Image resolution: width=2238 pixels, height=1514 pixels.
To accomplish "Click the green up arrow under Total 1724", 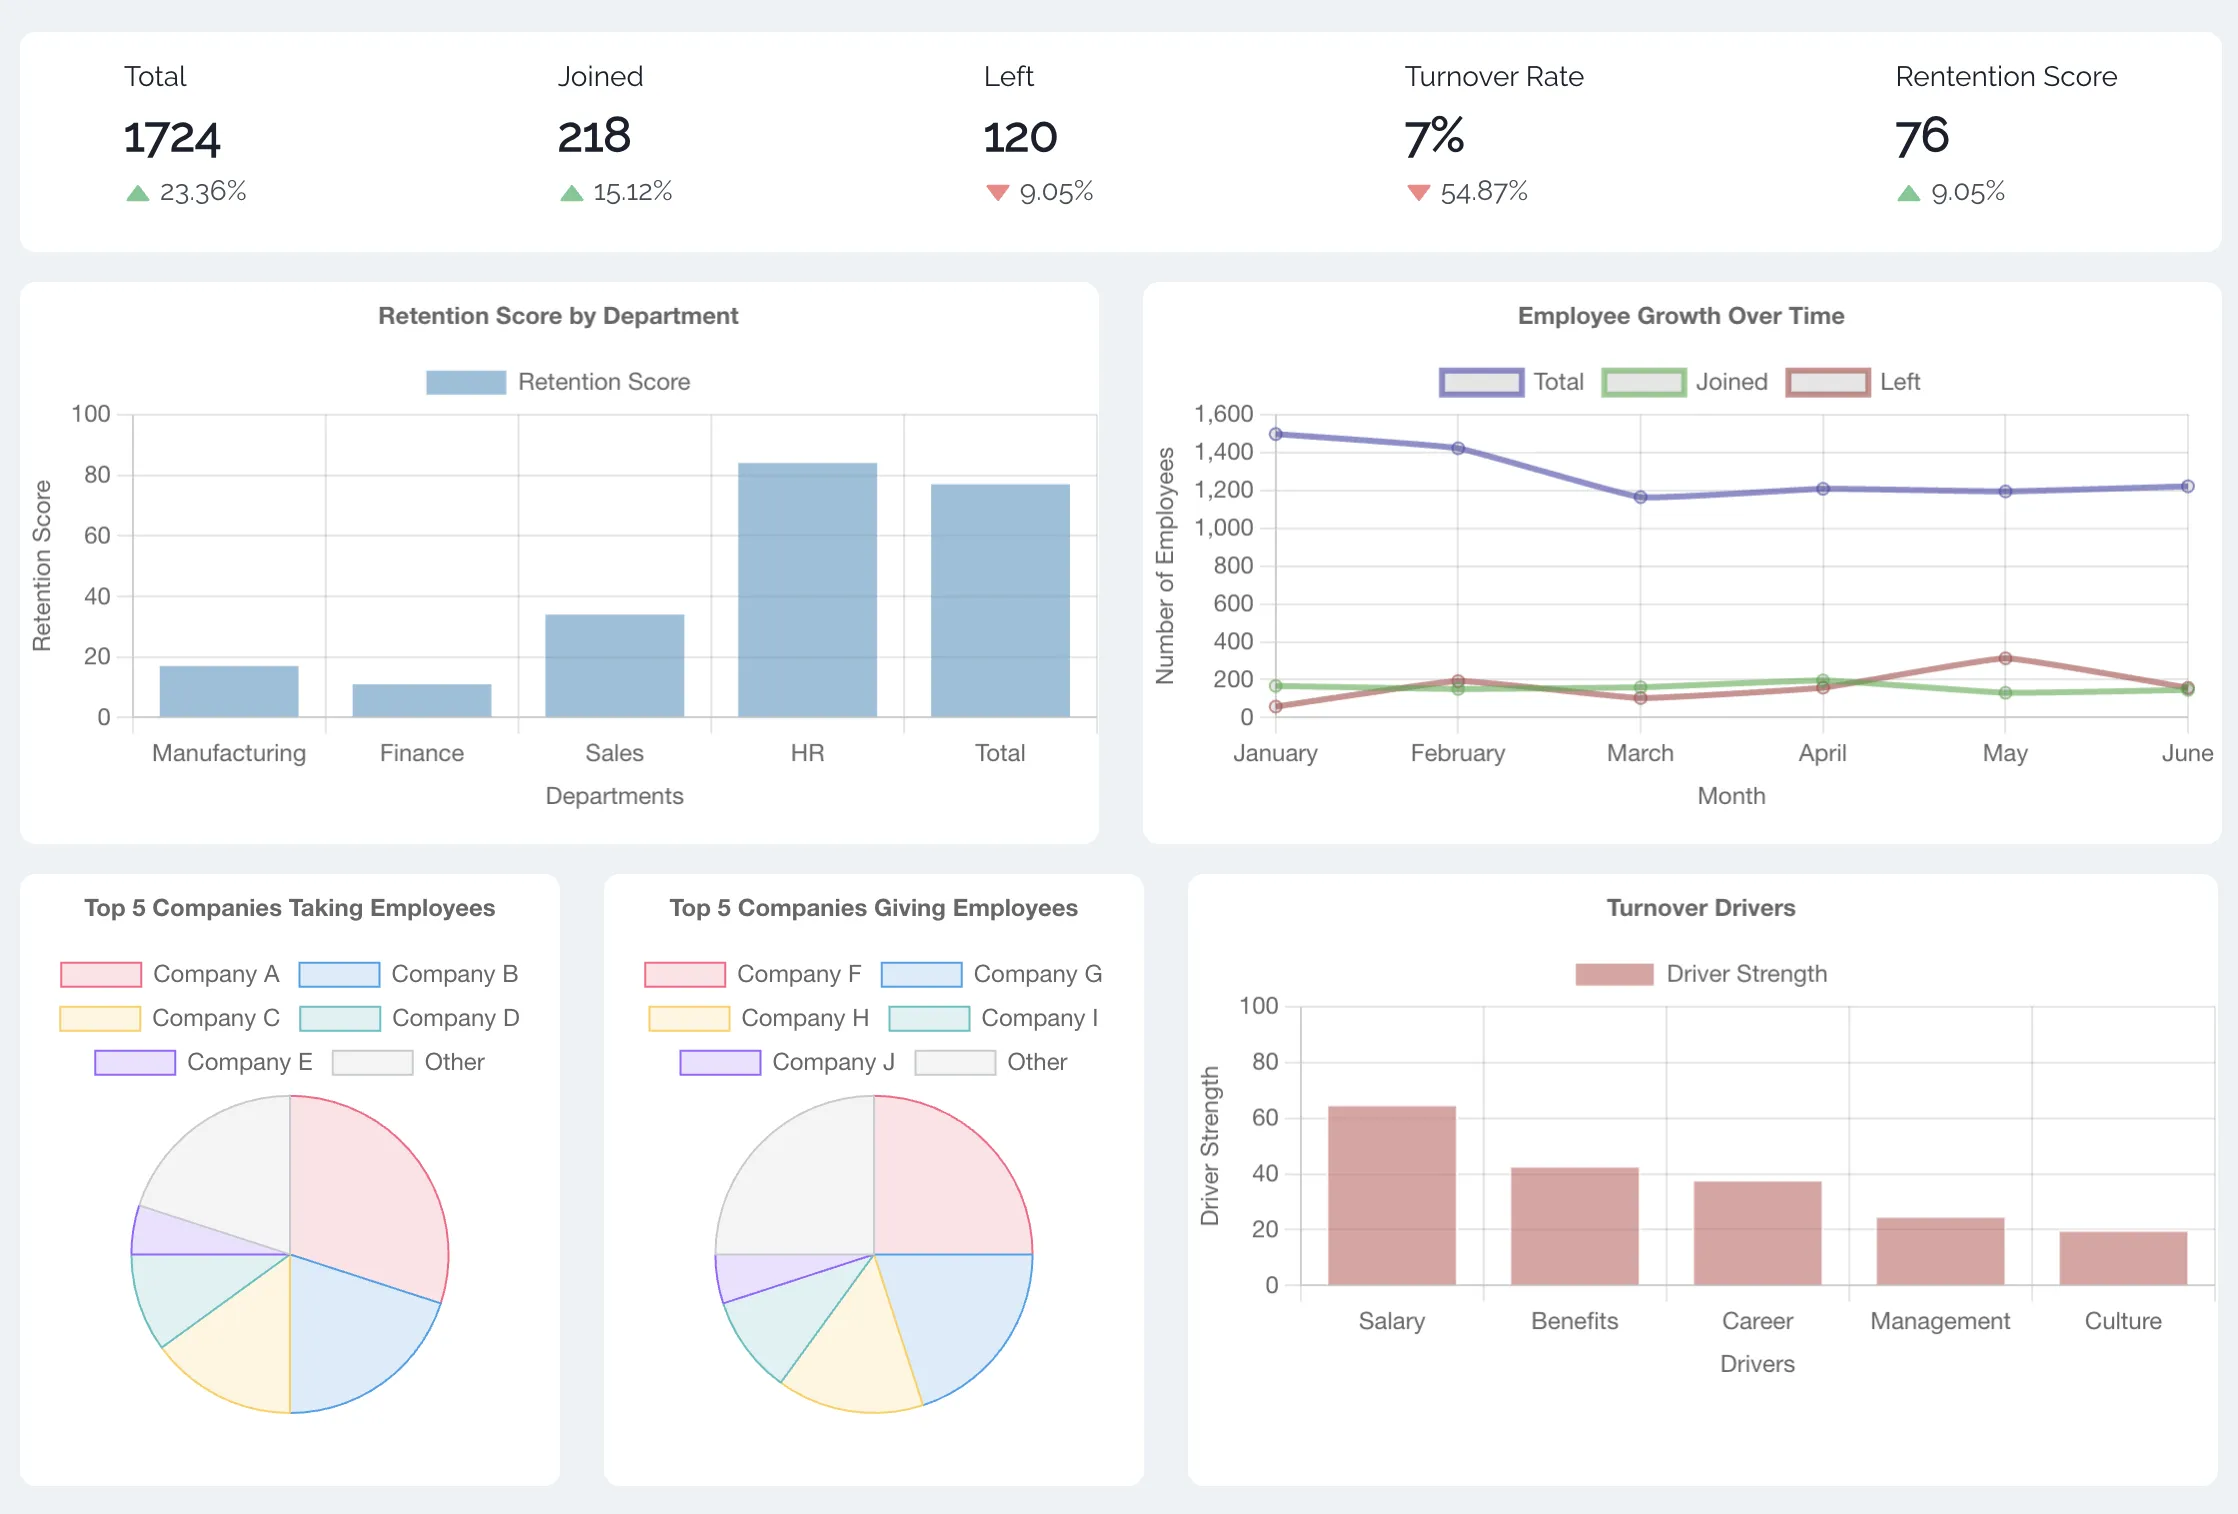I will pyautogui.click(x=138, y=193).
